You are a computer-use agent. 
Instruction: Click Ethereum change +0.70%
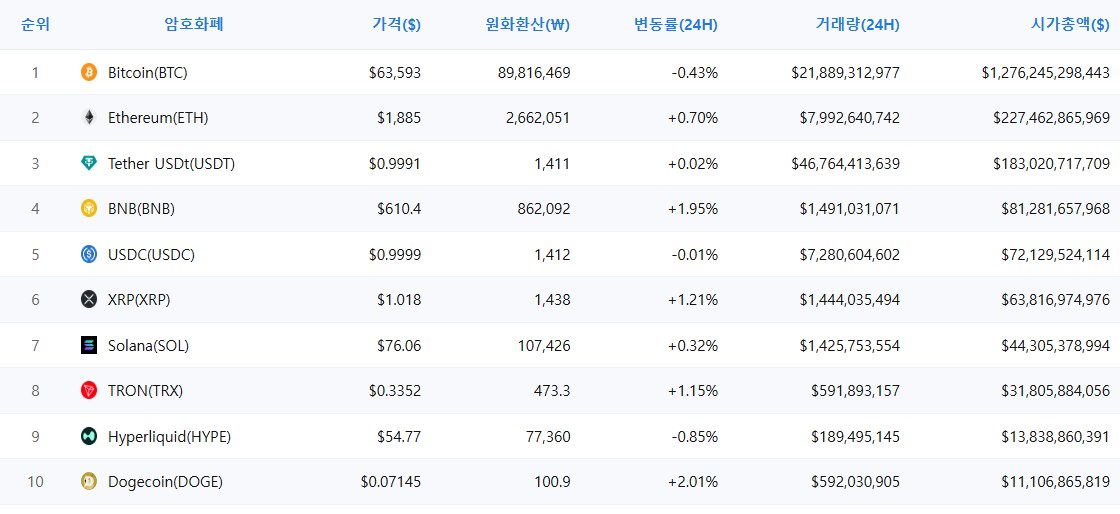pyautogui.click(x=693, y=118)
